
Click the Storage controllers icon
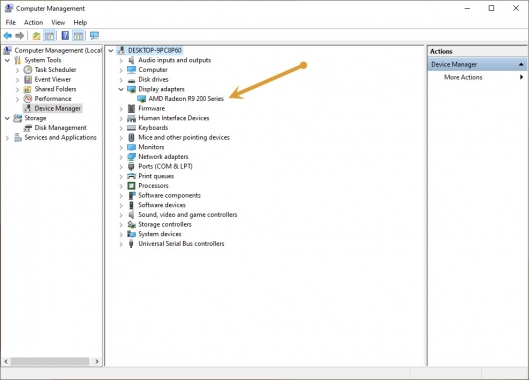click(131, 224)
